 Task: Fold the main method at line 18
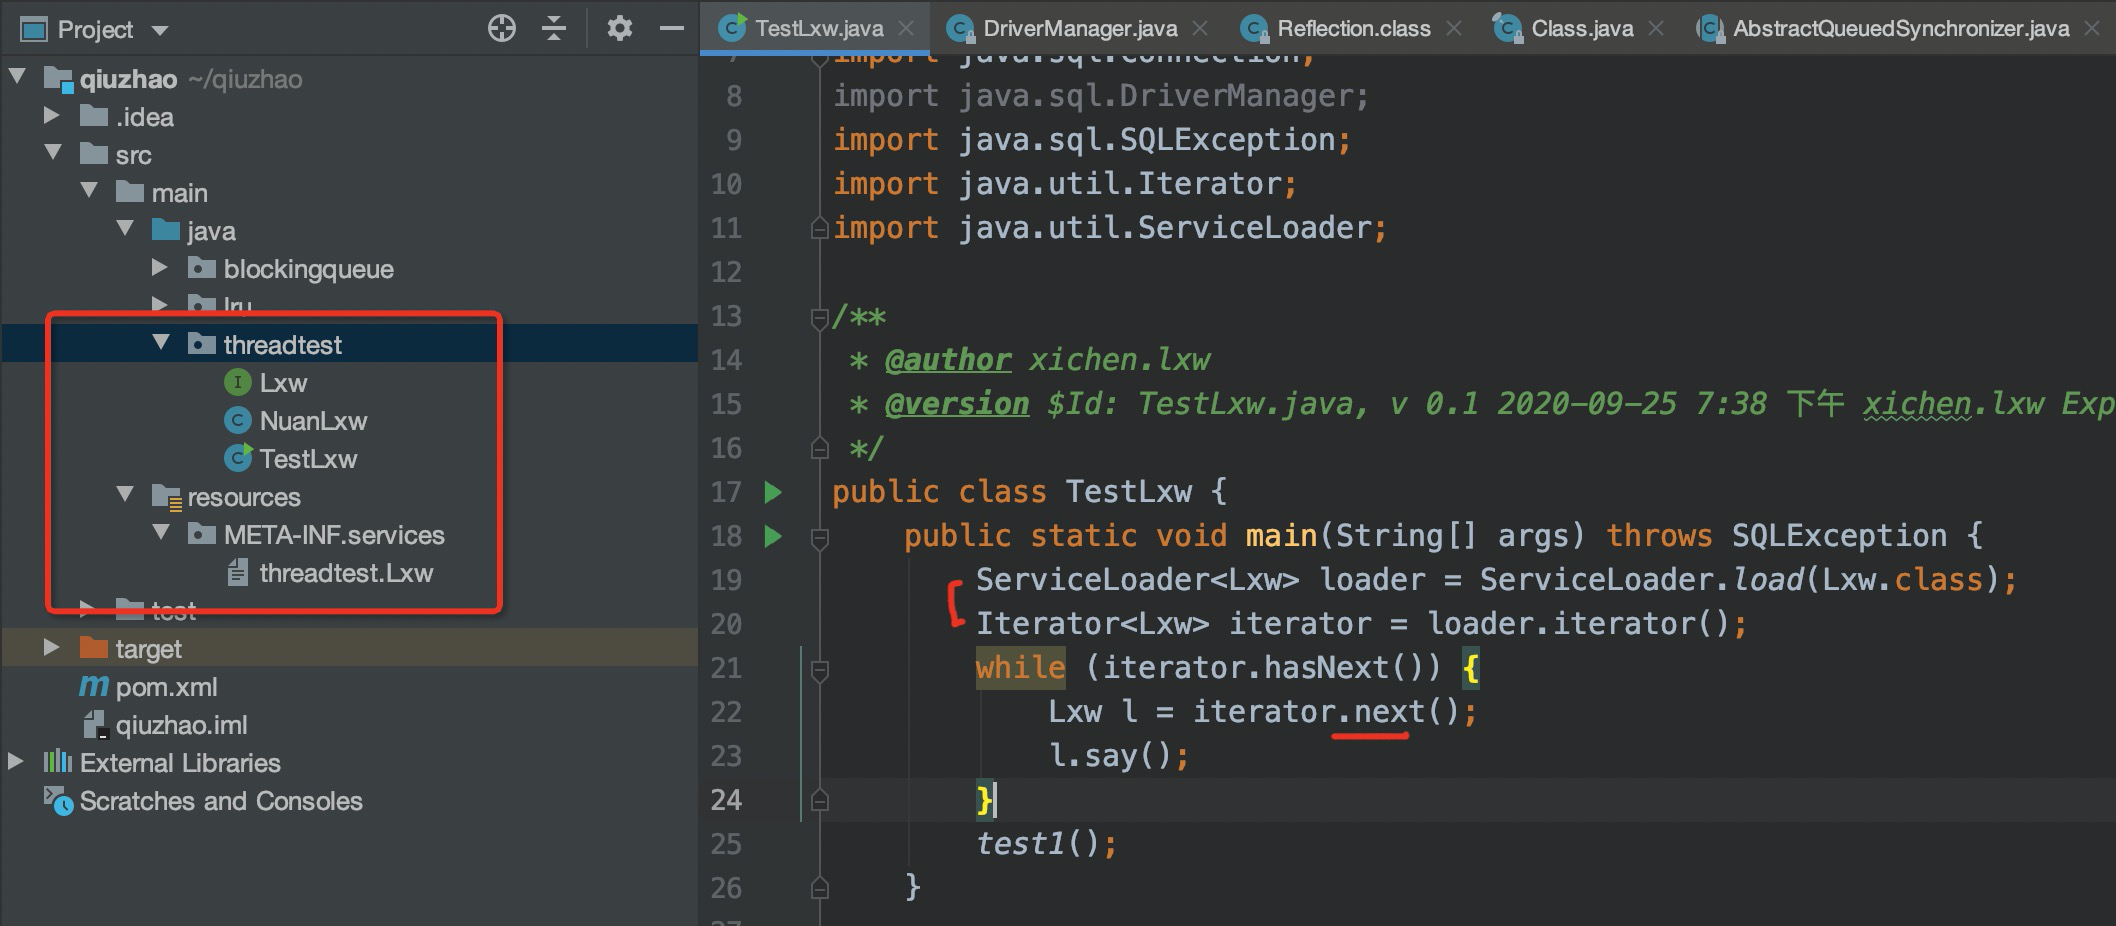819,538
